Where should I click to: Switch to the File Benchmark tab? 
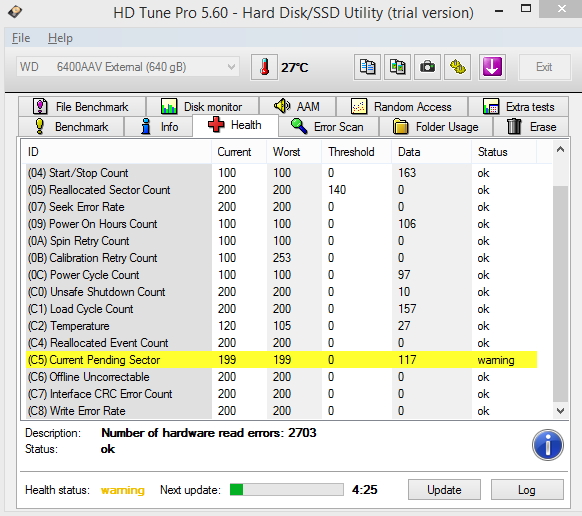(82, 107)
